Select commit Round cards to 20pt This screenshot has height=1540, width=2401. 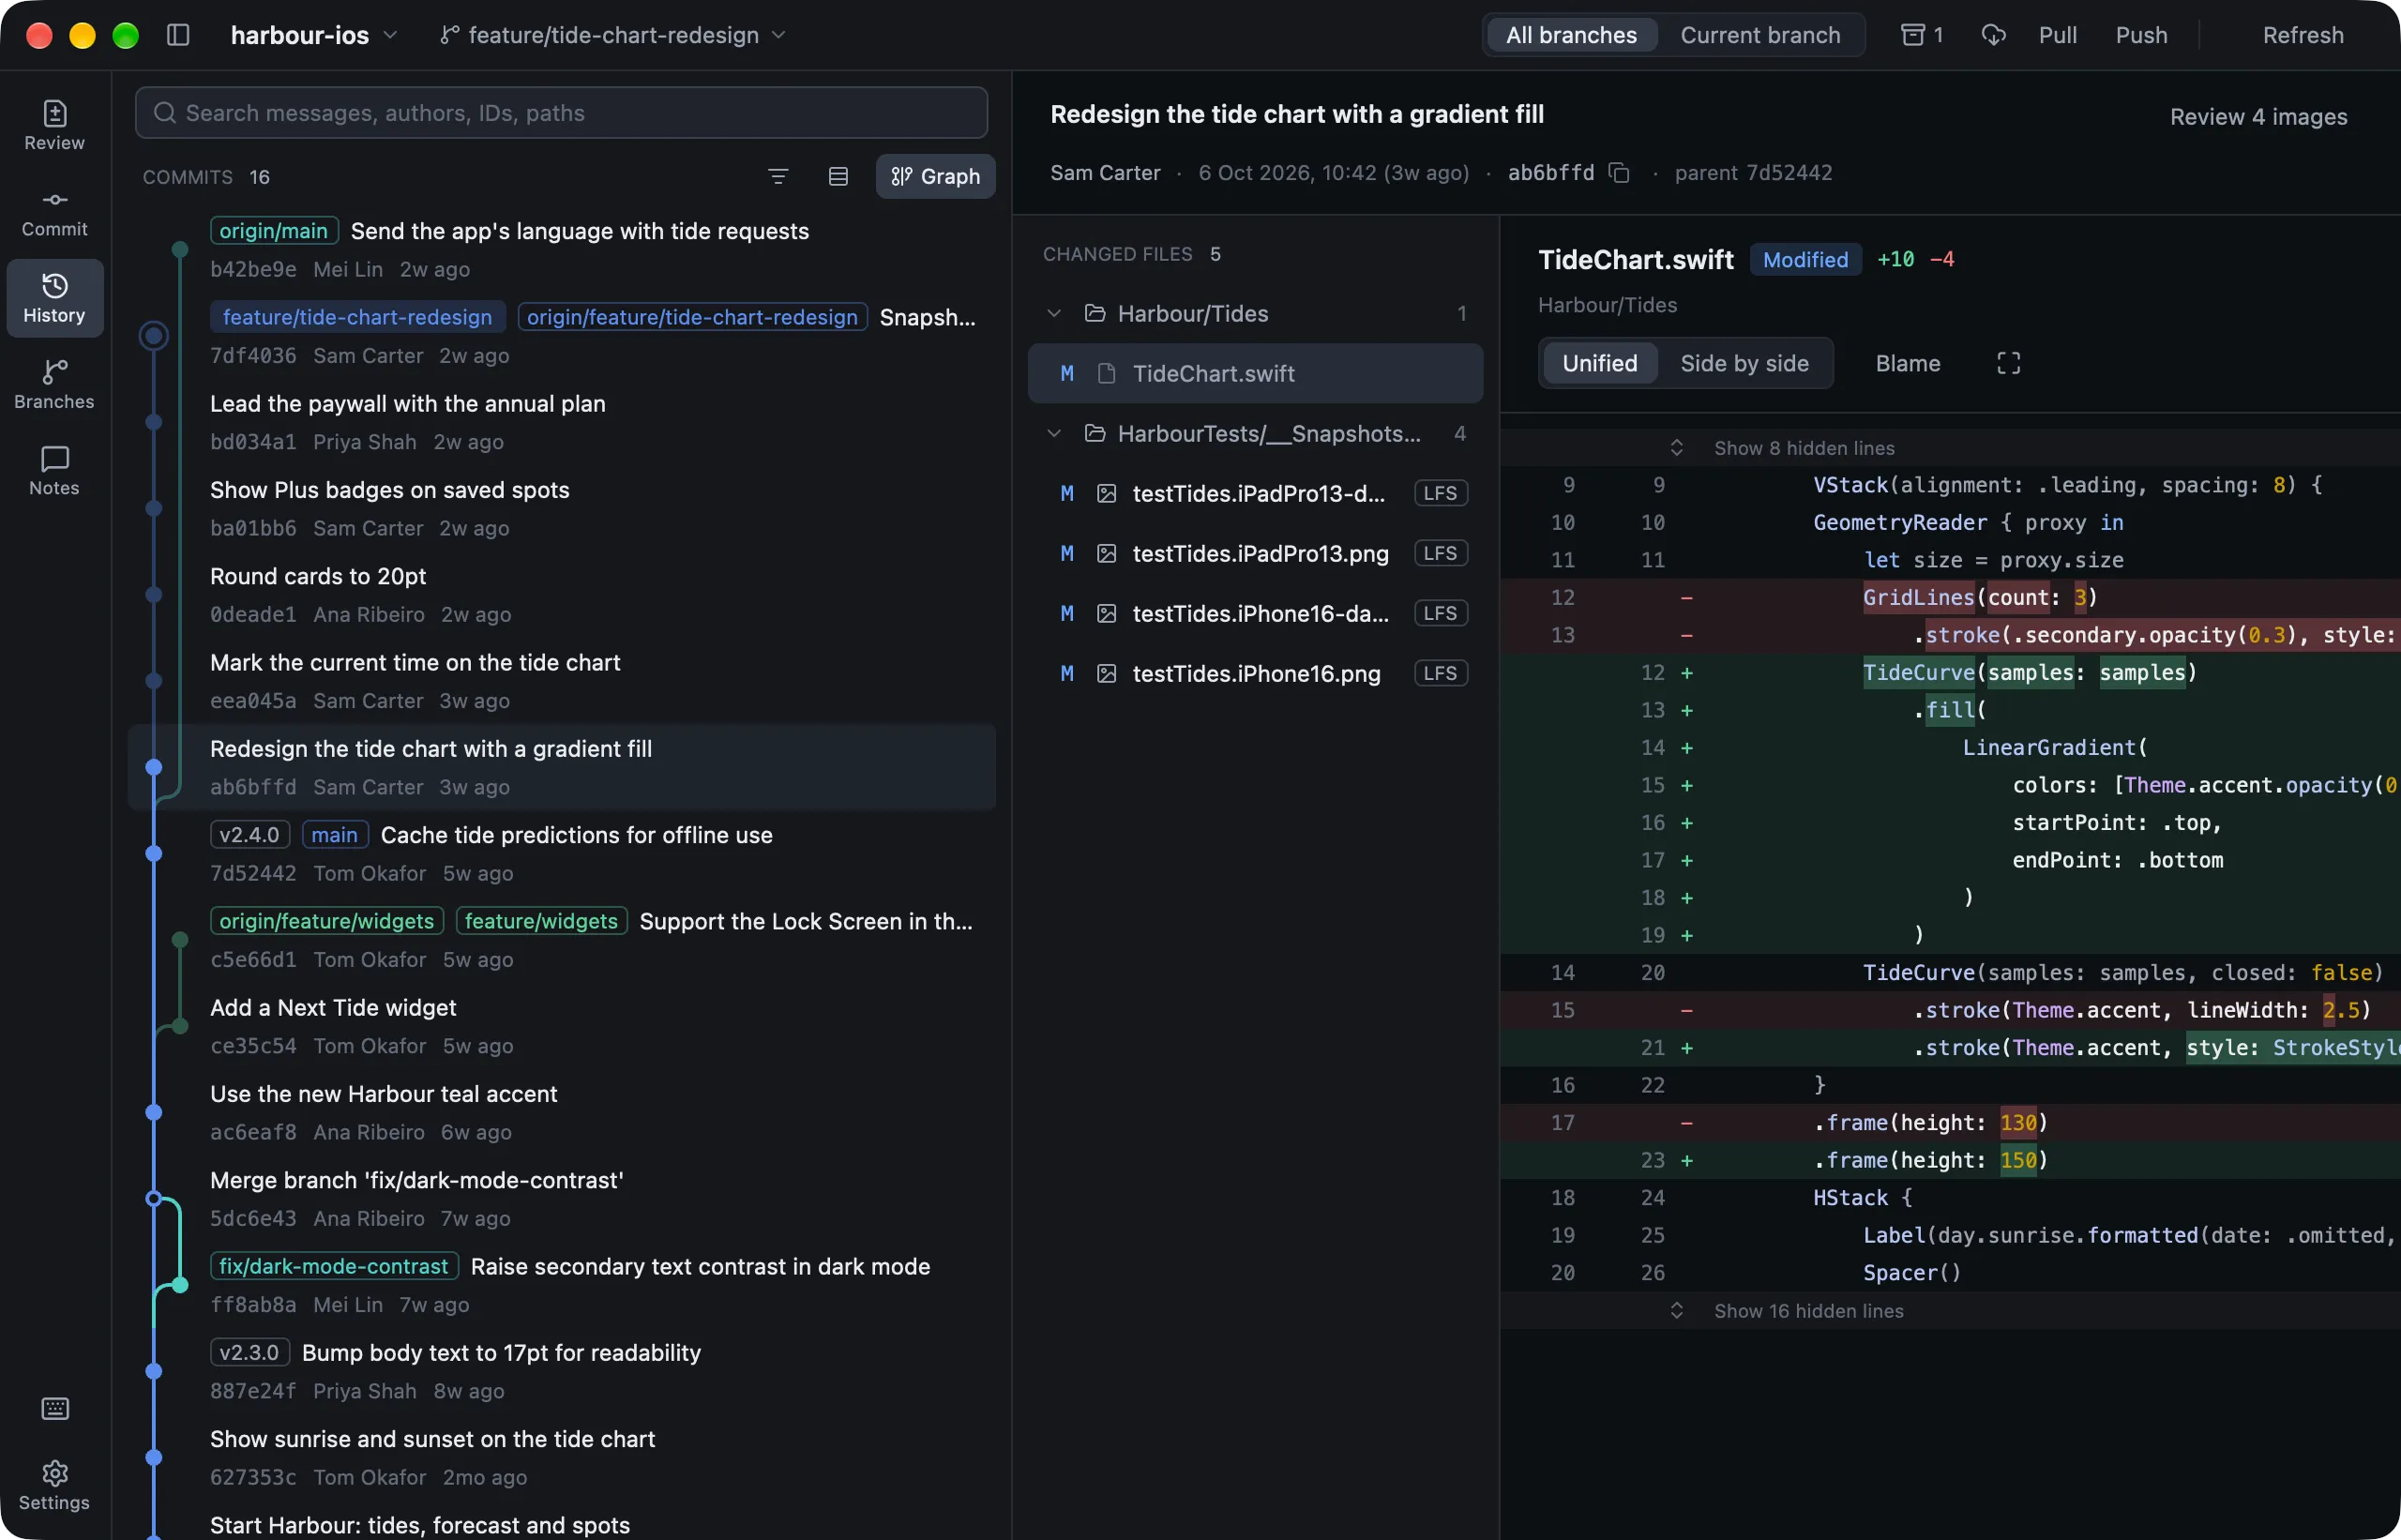(562, 594)
